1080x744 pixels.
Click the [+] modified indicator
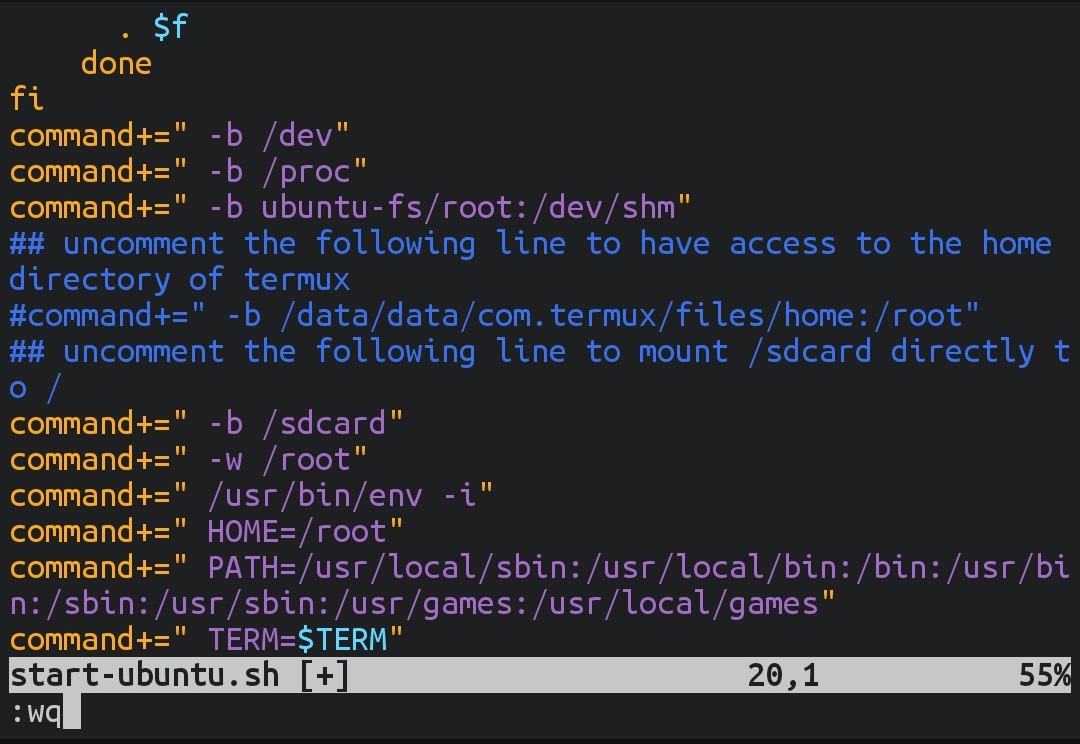point(325,676)
